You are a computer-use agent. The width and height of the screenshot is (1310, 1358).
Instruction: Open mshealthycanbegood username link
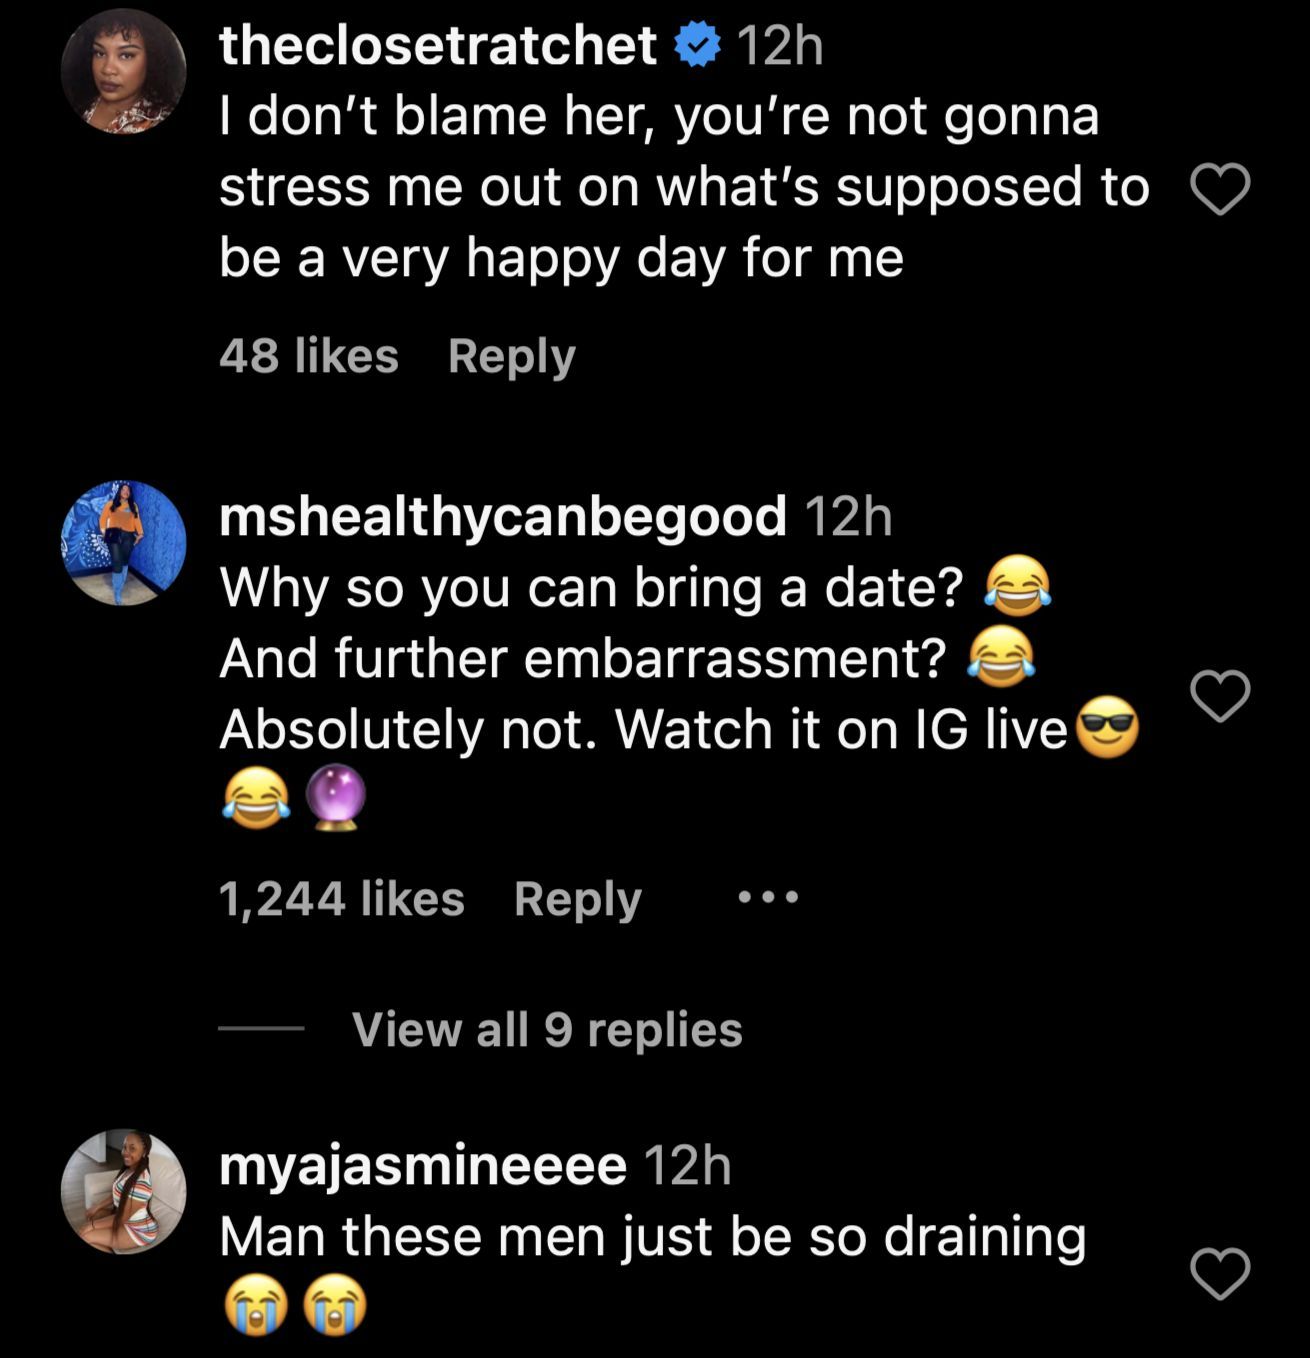pos(502,517)
